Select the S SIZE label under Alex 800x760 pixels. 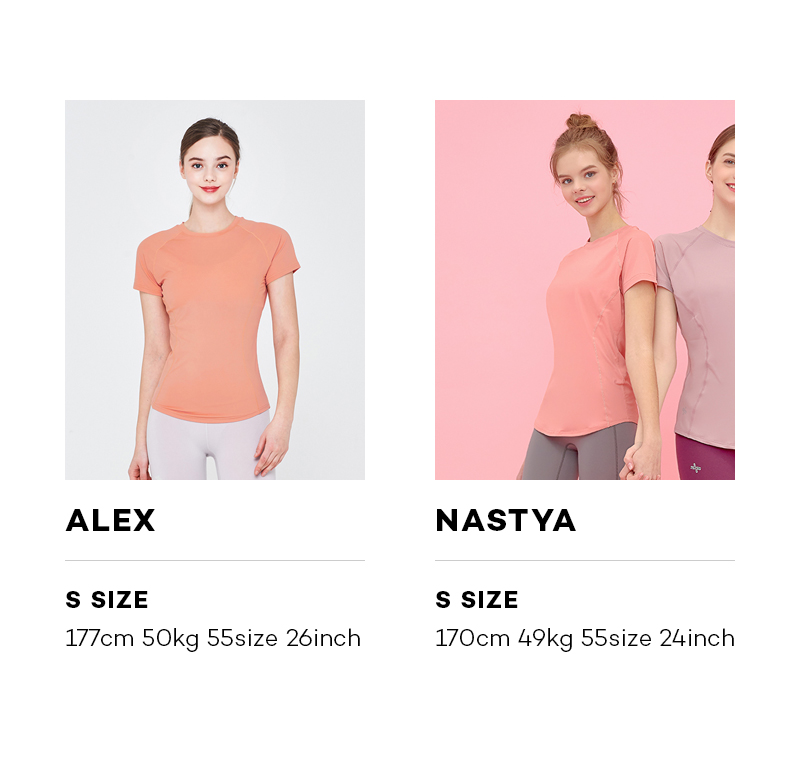click(x=107, y=599)
